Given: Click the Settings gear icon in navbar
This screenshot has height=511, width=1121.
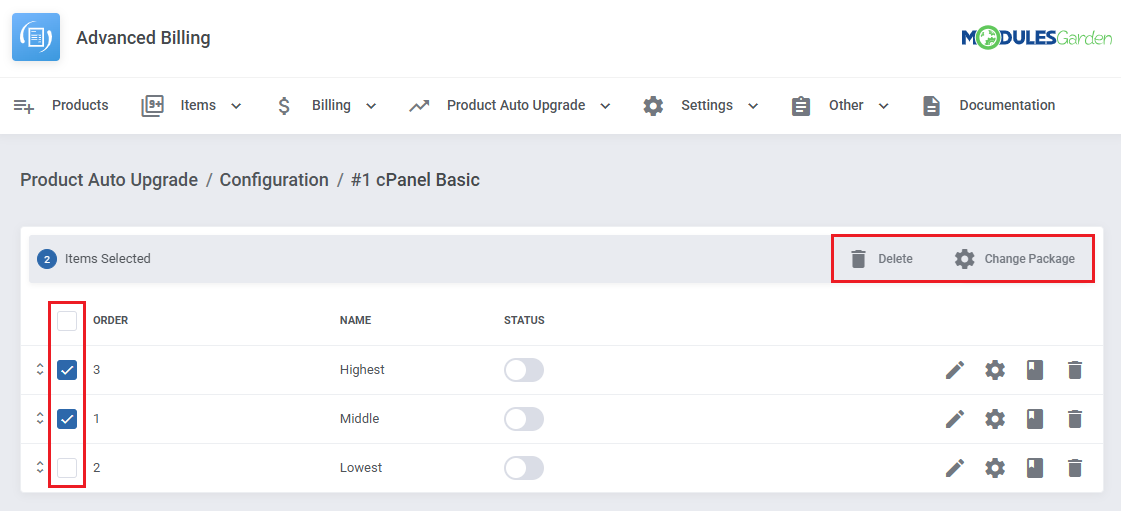Looking at the screenshot, I should point(653,106).
